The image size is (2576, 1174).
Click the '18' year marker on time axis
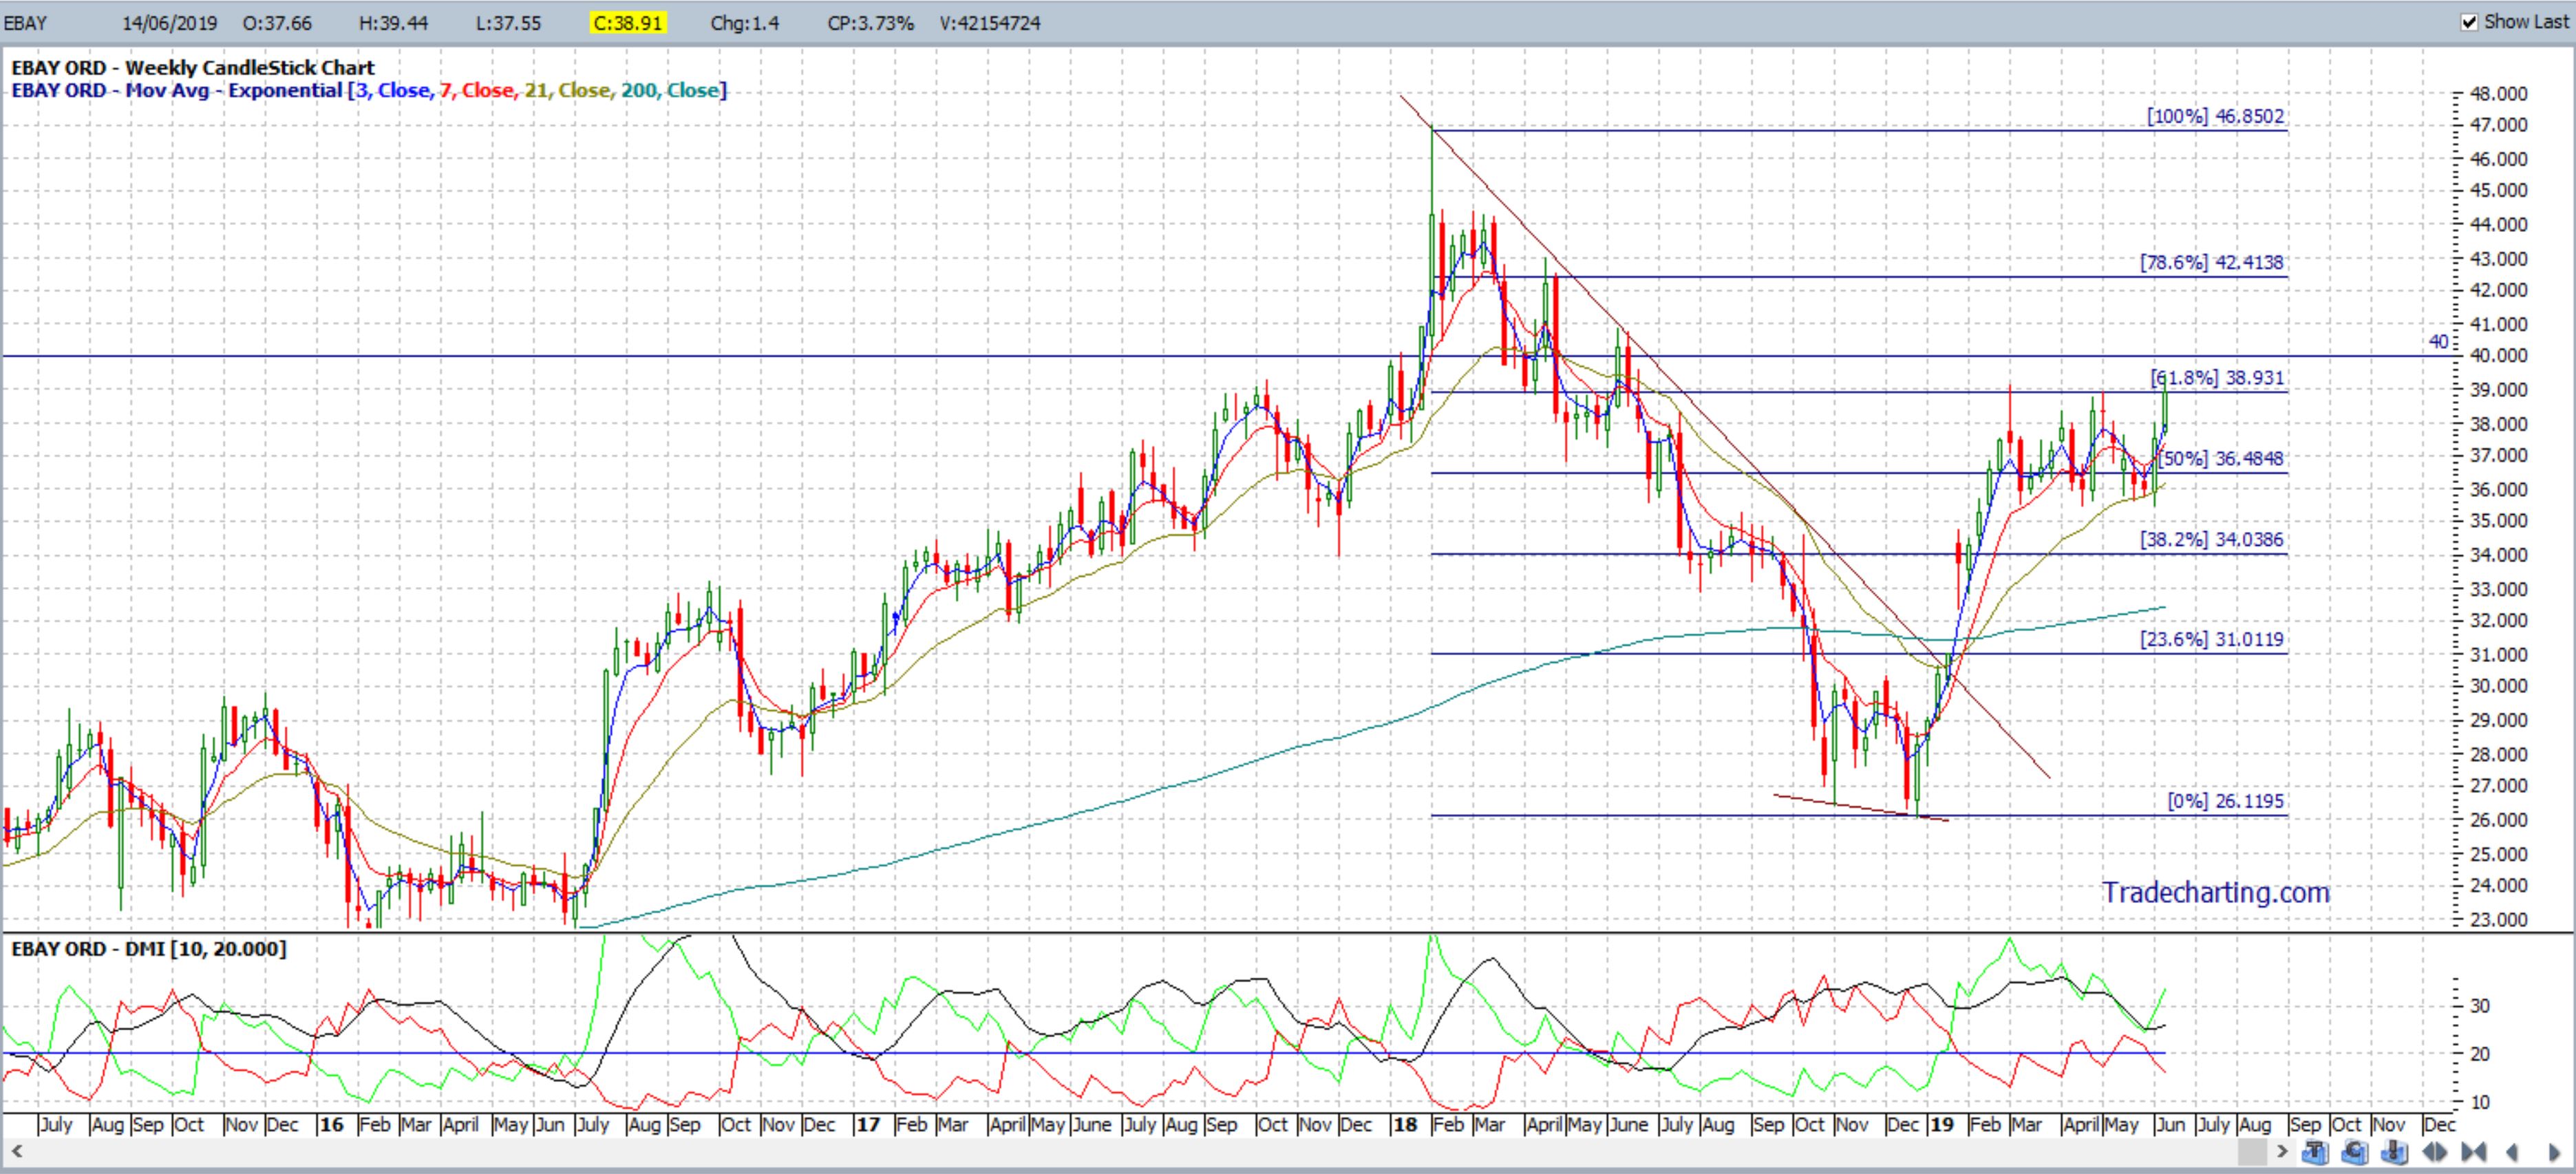point(1405,1125)
